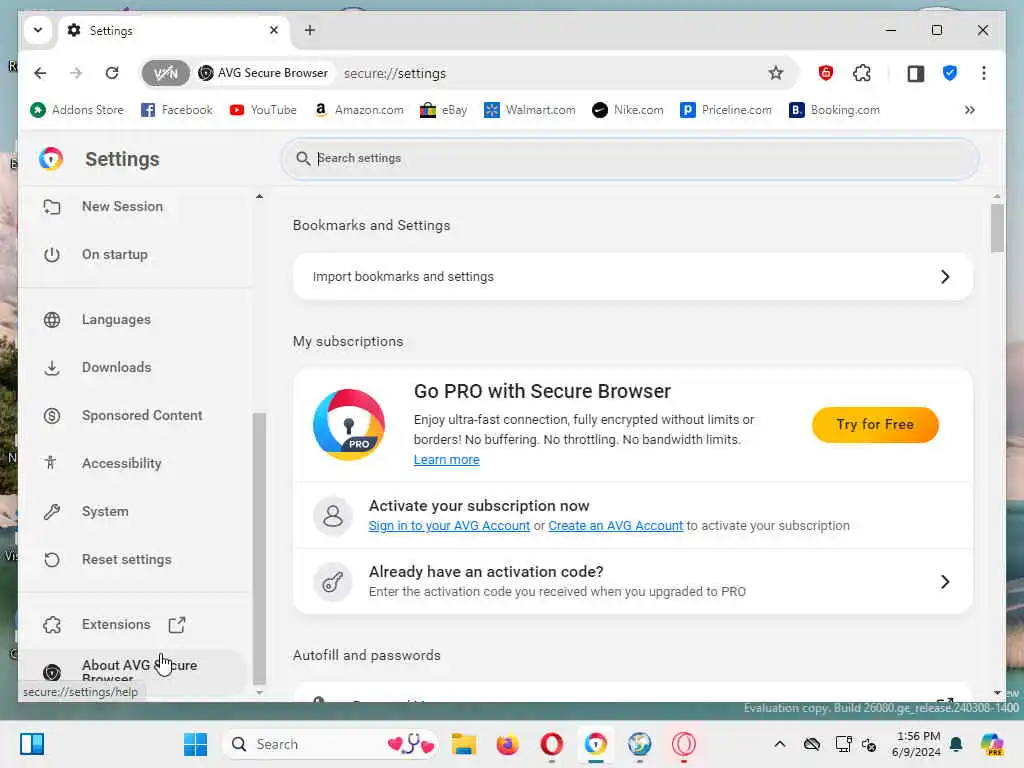Screen dimensions: 1024x768
Task: Open the tab search dropdown arrow
Action: pyautogui.click(x=38, y=30)
